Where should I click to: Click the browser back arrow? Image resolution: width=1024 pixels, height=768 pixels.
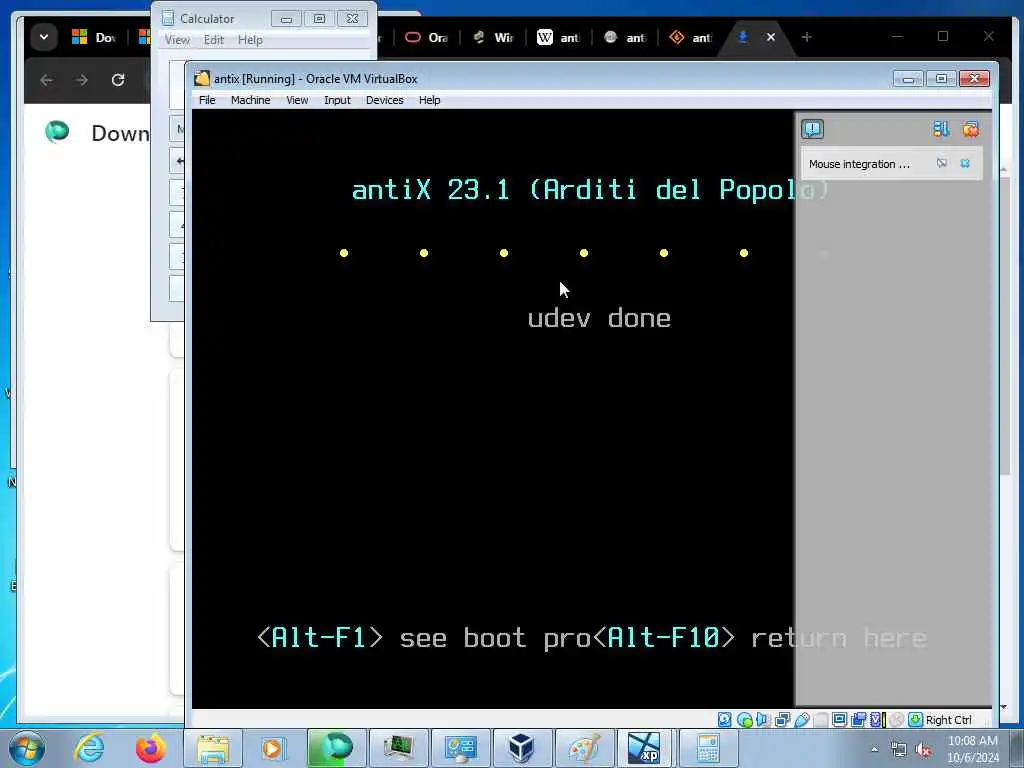tap(46, 80)
